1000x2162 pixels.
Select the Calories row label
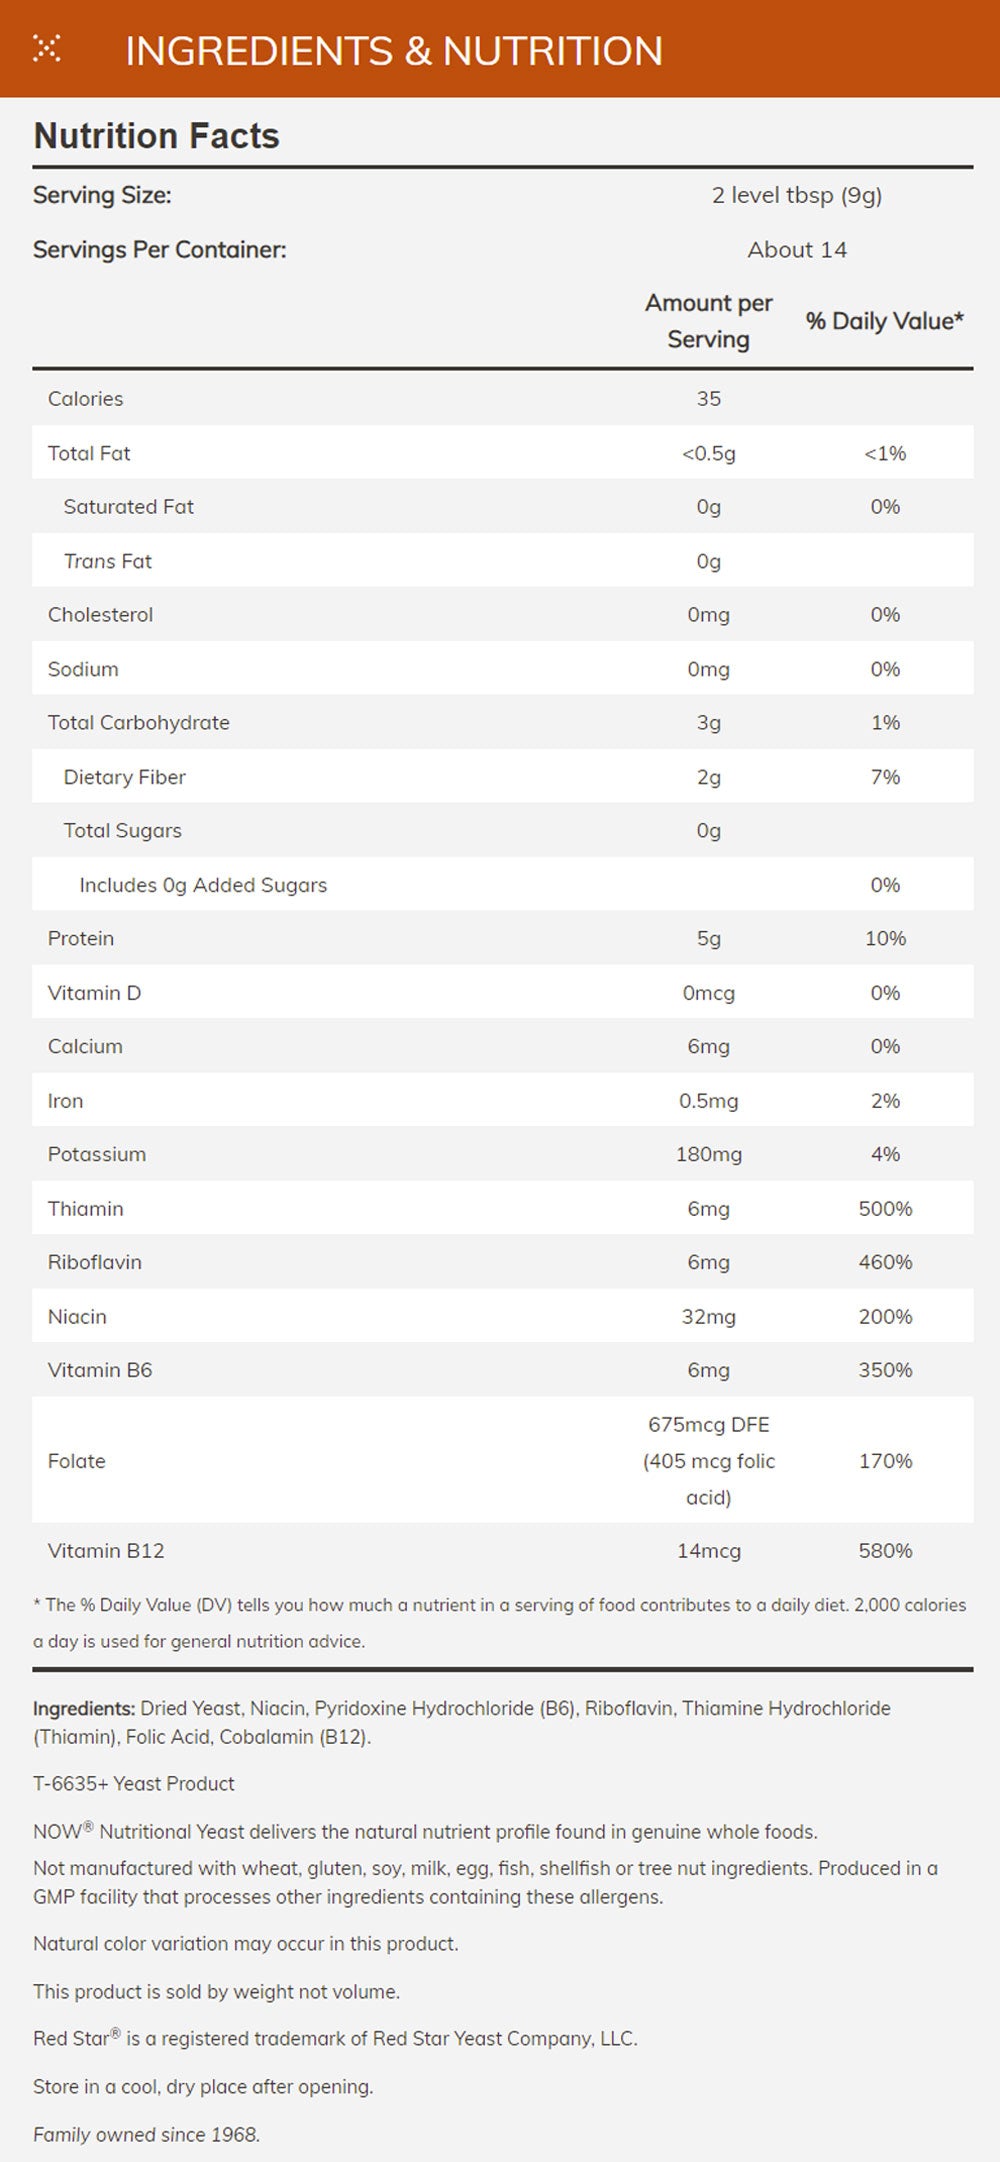(x=86, y=399)
